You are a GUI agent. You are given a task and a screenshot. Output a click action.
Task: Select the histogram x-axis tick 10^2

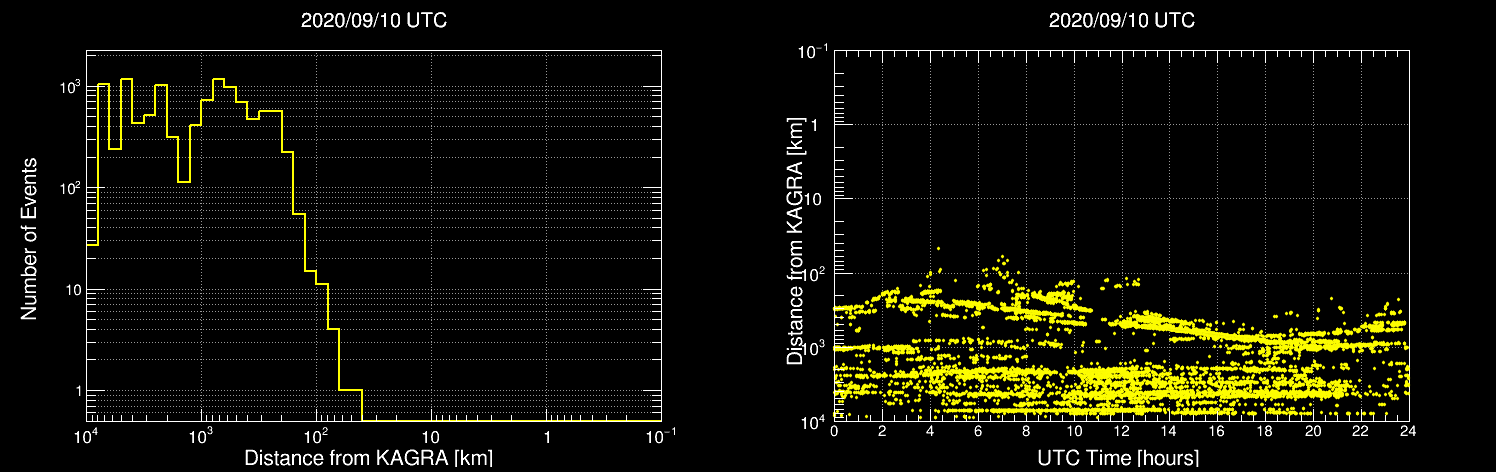click(317, 436)
